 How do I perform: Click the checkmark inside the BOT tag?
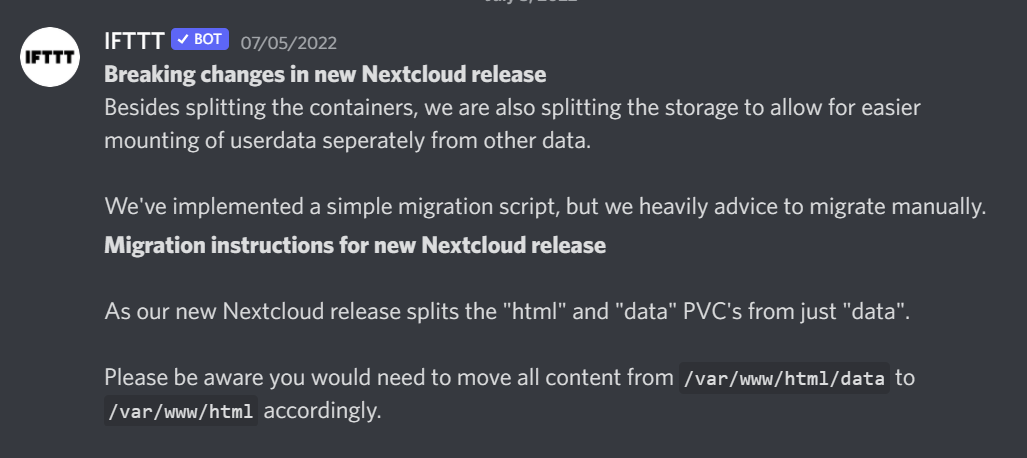[183, 40]
